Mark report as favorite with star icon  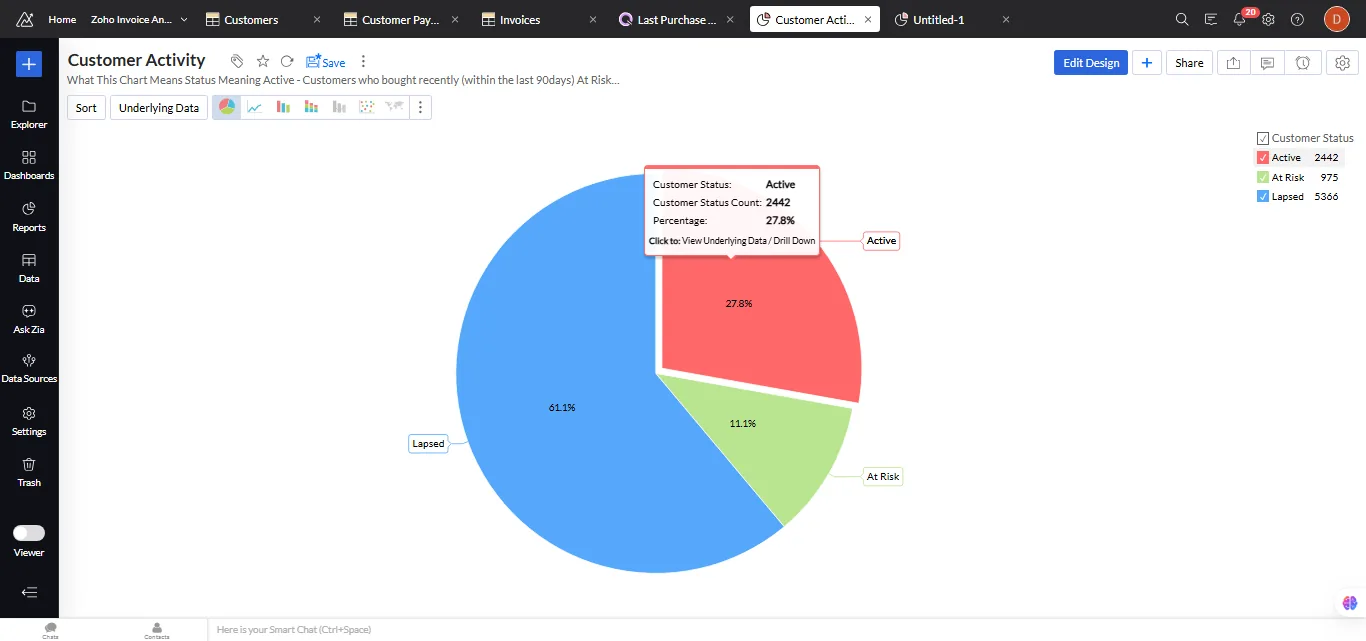coord(263,61)
